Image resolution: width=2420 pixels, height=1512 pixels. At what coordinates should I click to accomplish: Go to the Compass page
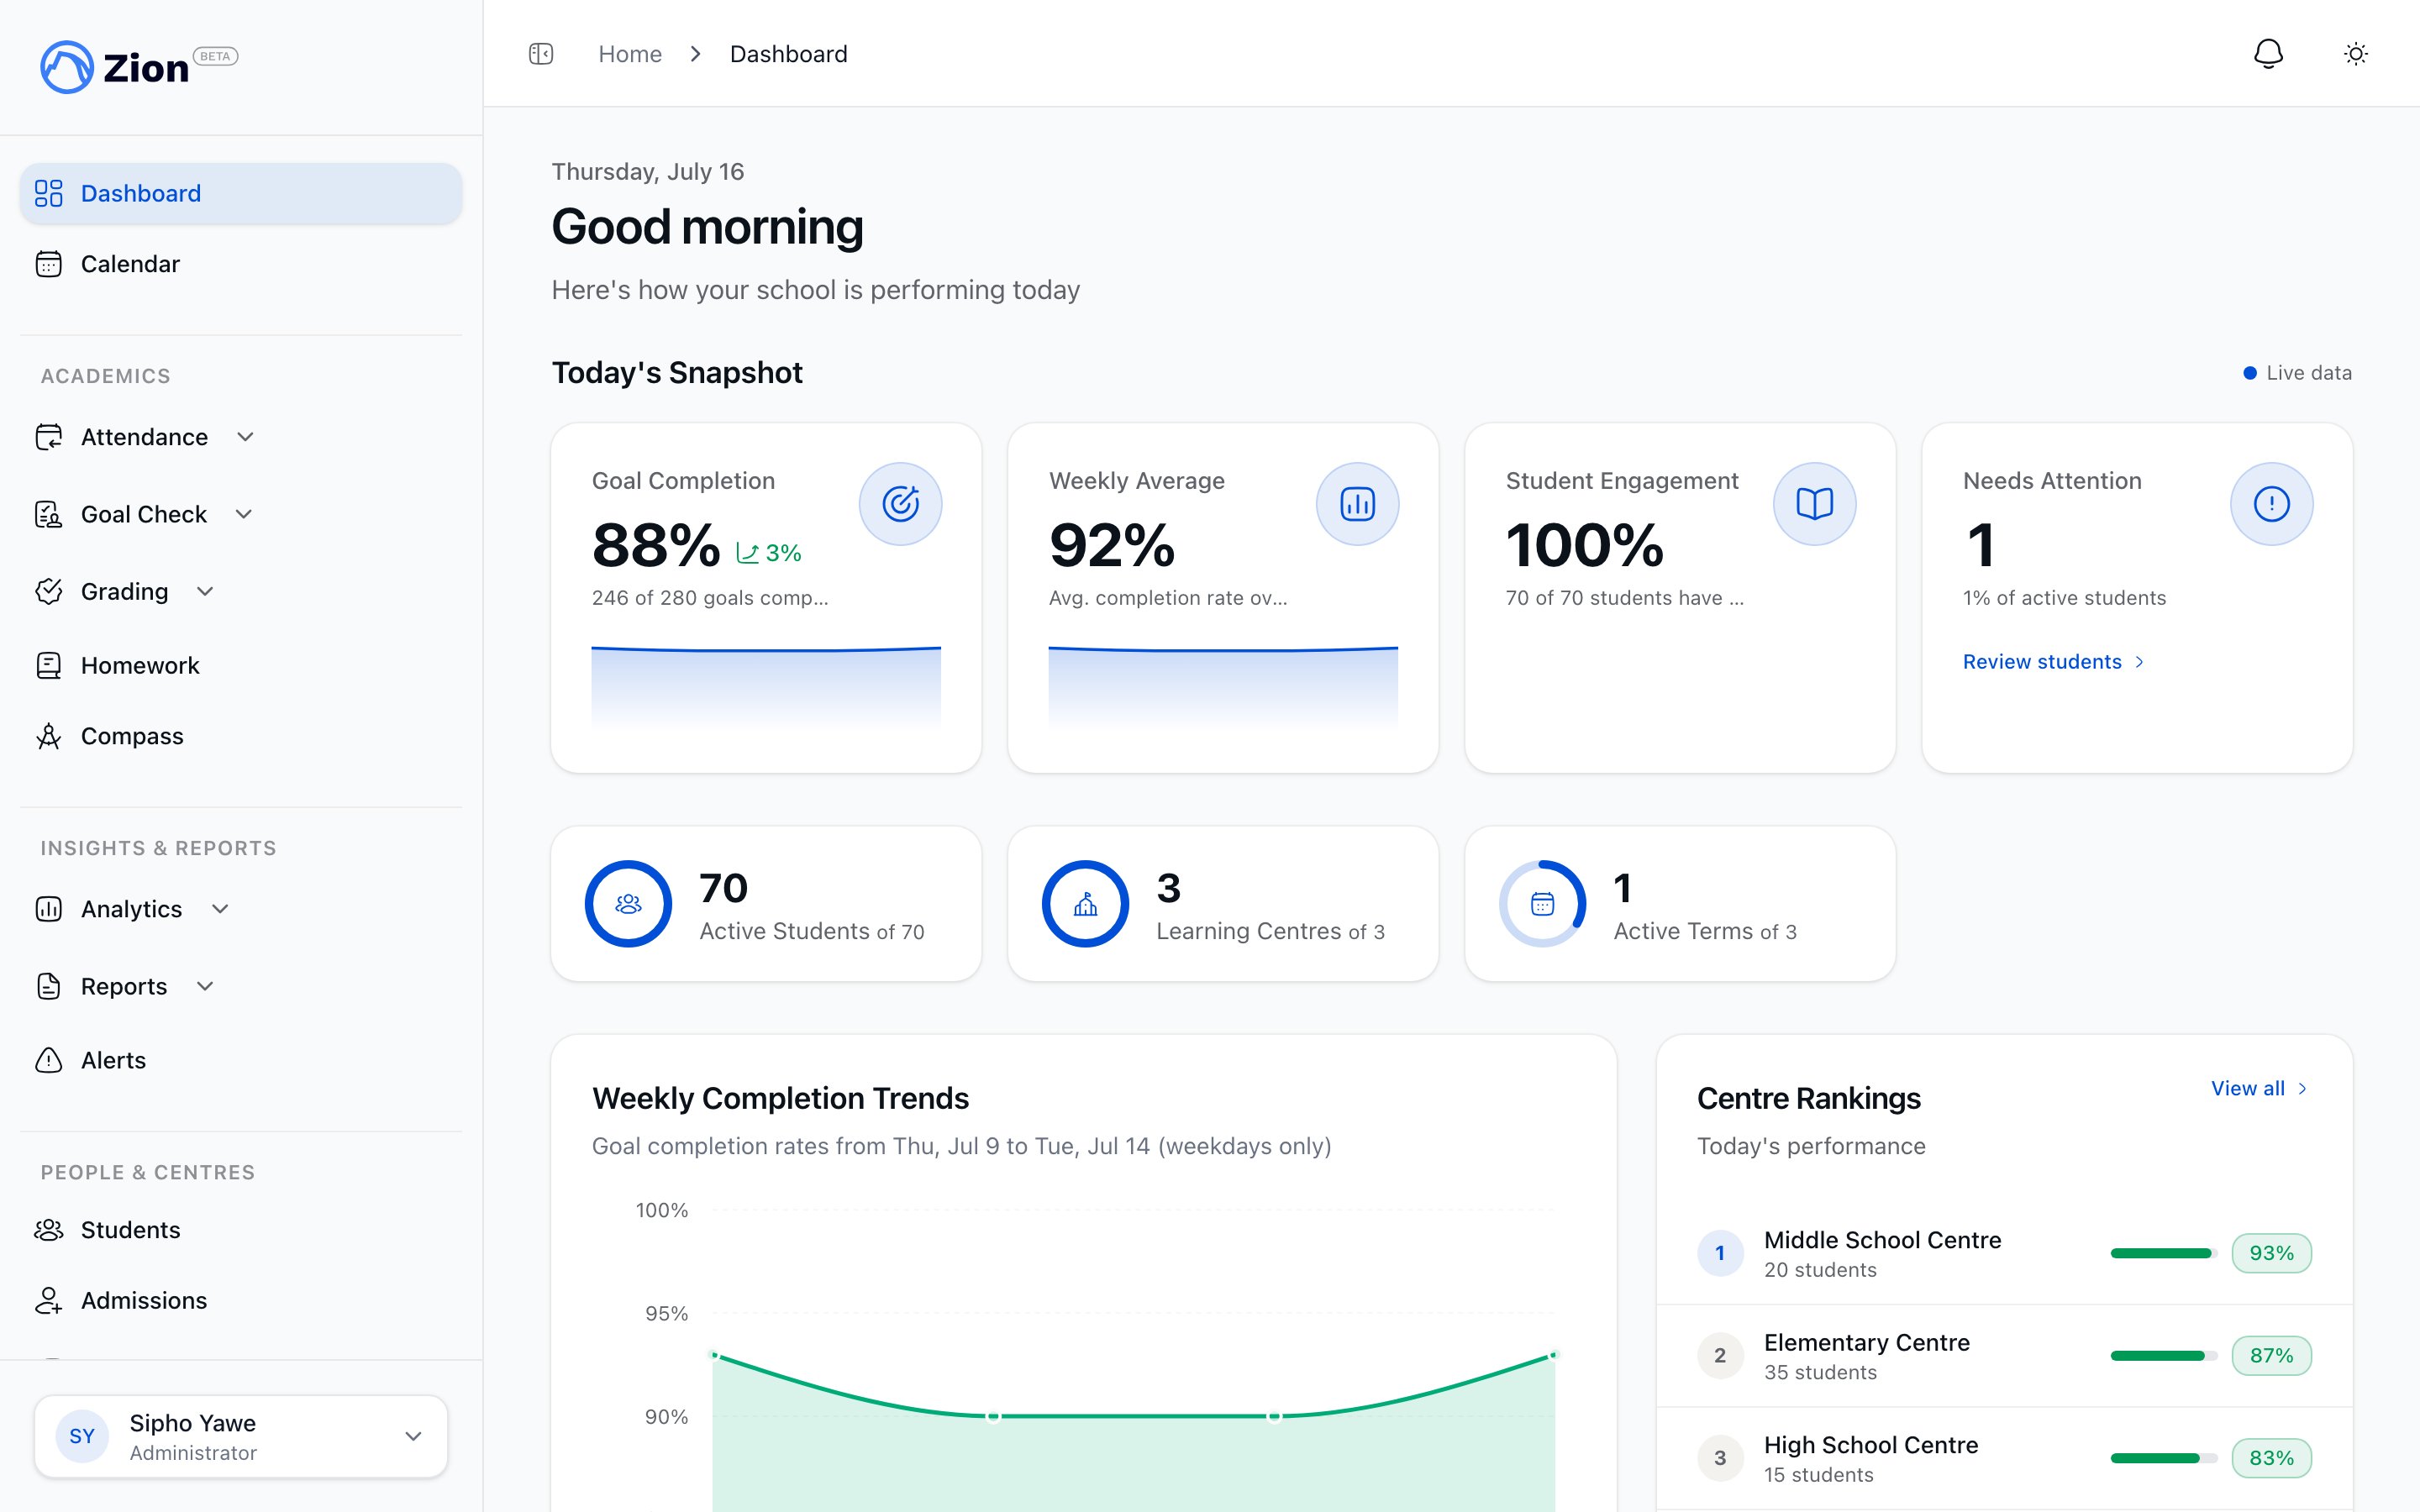[241, 736]
